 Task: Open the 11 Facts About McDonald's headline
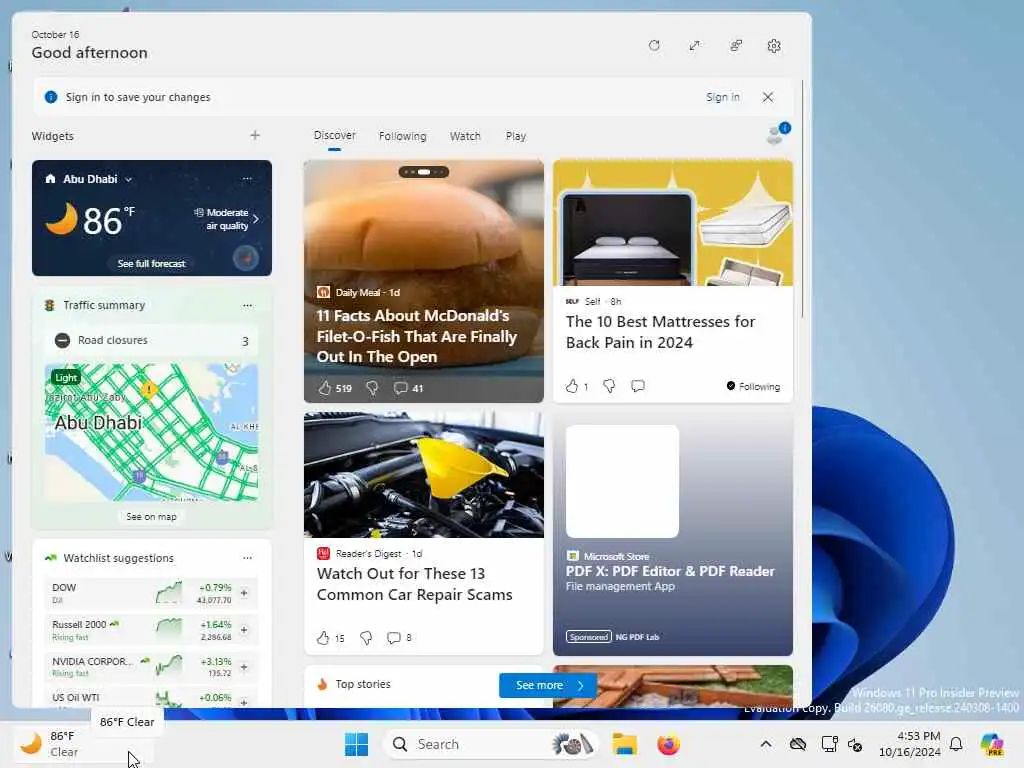pos(416,336)
